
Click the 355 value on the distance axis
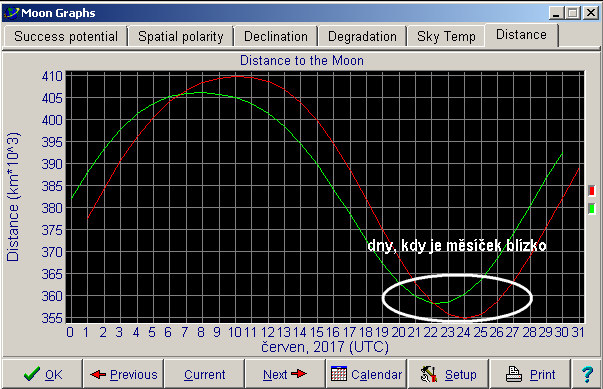[x=52, y=318]
